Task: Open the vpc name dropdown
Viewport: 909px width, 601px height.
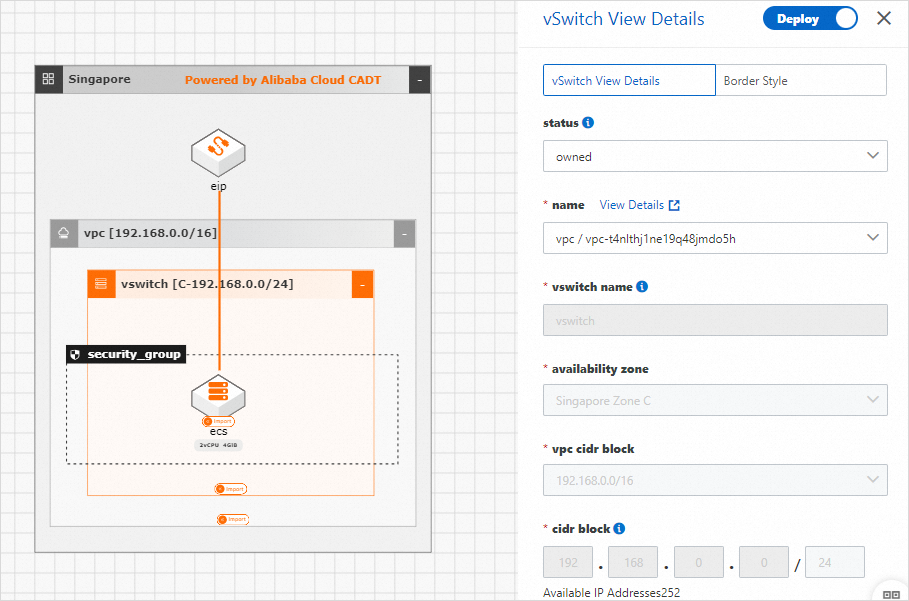Action: [x=715, y=238]
